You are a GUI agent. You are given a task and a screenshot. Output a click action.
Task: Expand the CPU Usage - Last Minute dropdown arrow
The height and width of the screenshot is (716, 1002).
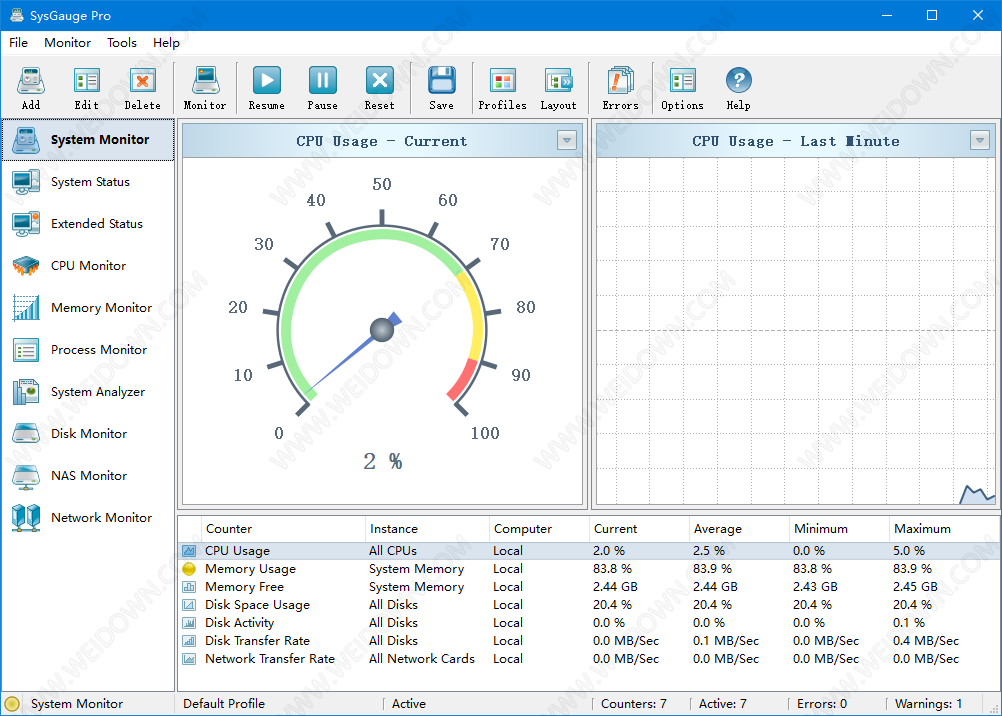point(980,140)
